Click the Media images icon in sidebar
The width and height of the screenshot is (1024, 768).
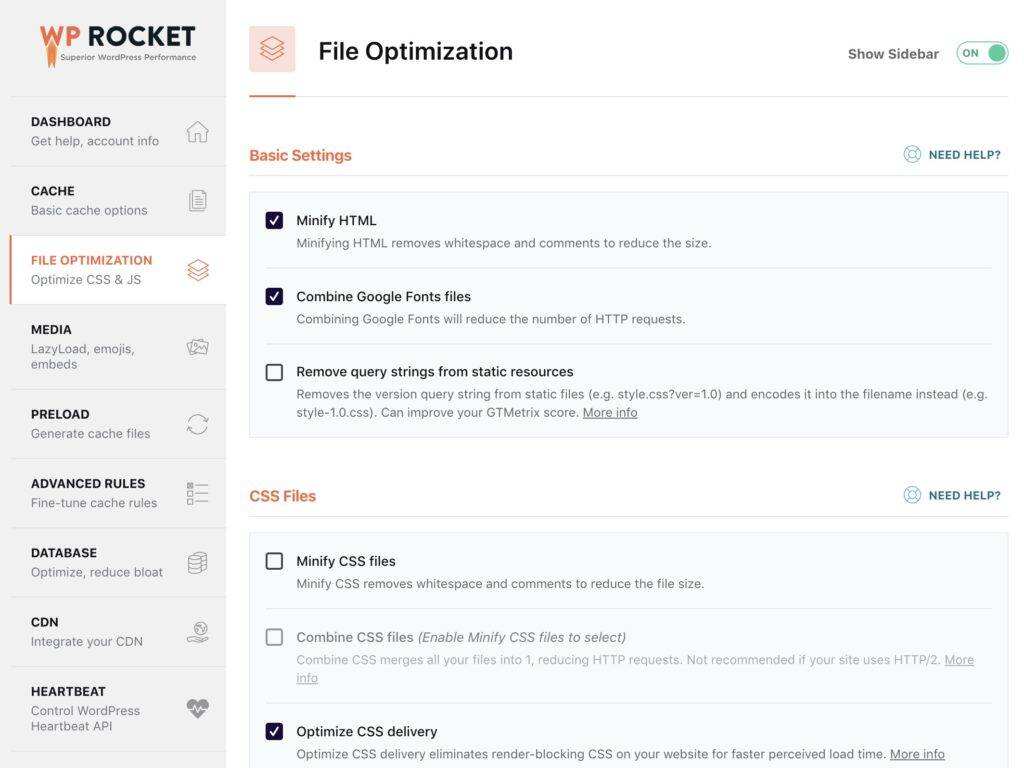pos(197,347)
